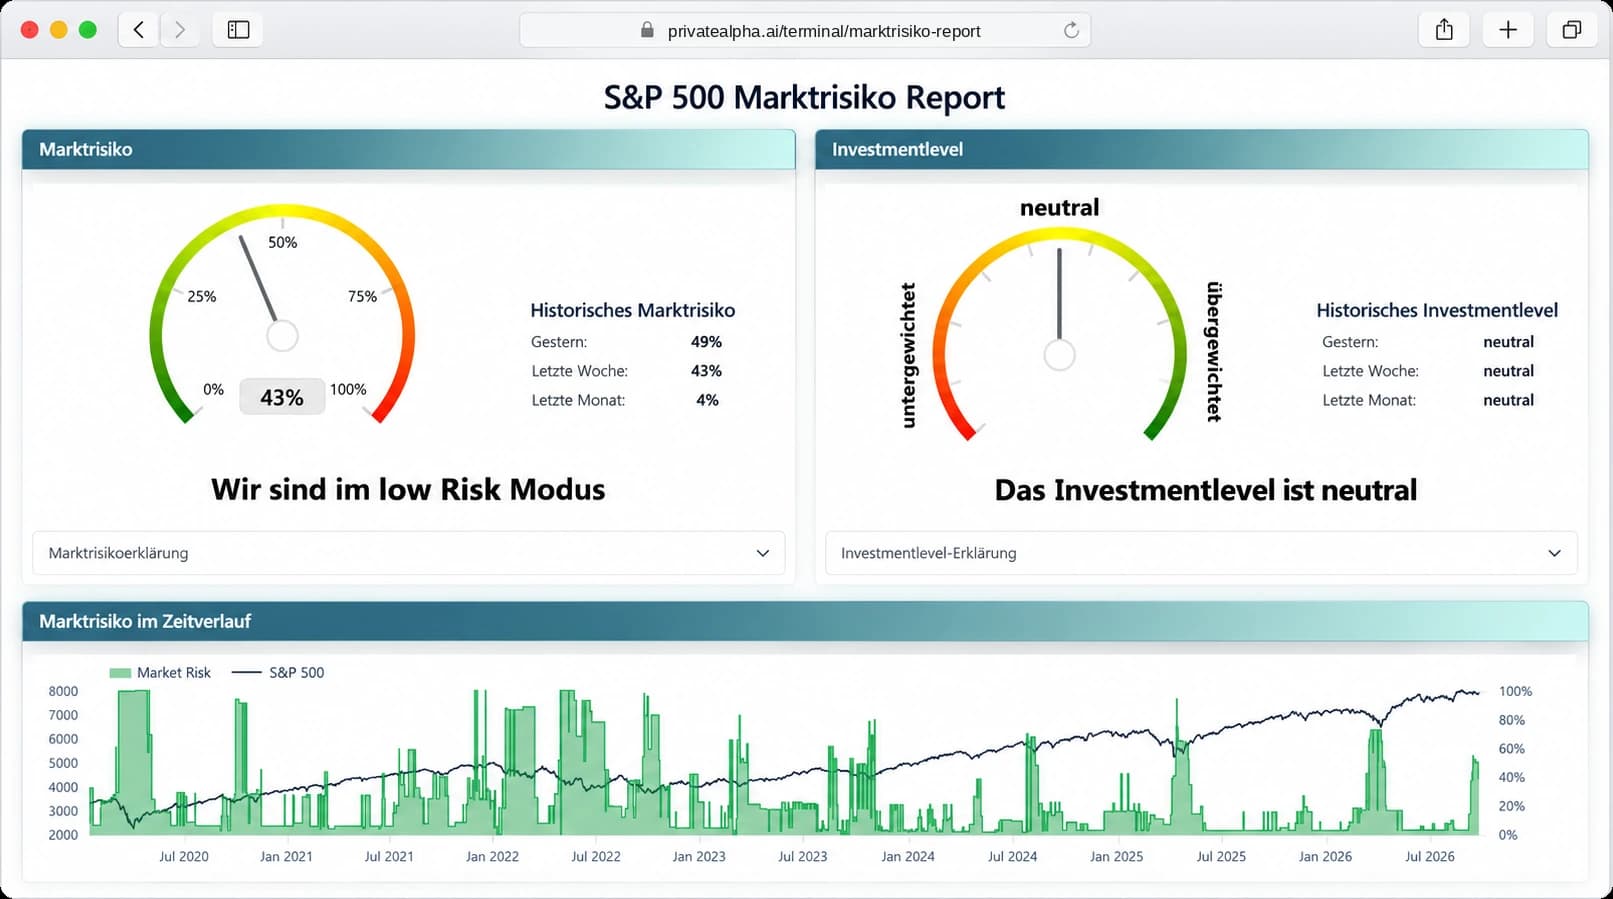The height and width of the screenshot is (899, 1613).
Task: Click the 'Wir sind im low Risk Modus' text
Action: [408, 490]
